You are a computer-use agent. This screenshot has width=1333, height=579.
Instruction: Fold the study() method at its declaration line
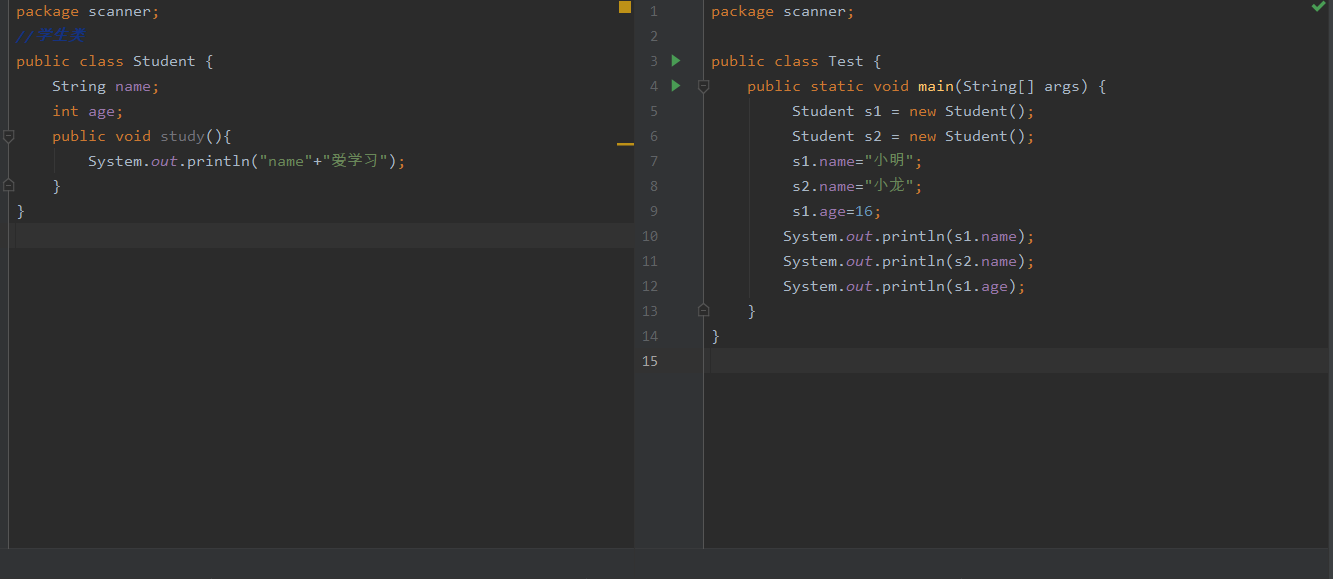click(x=8, y=136)
